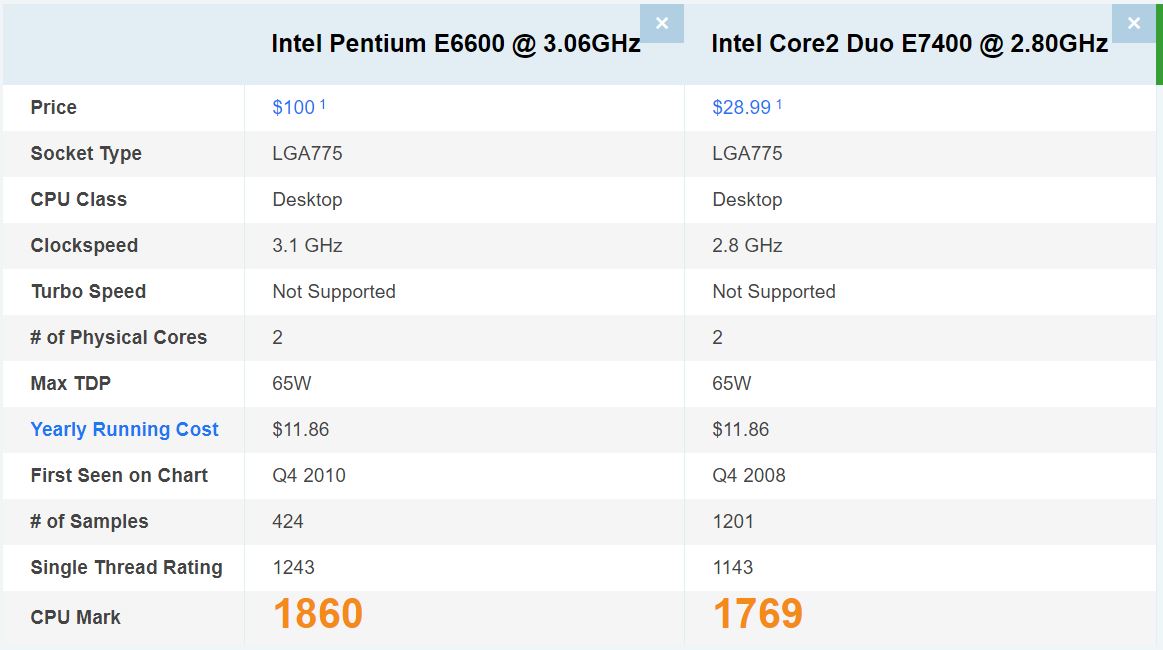Select the Socket Type row label
The width and height of the screenshot is (1163, 650).
86,154
